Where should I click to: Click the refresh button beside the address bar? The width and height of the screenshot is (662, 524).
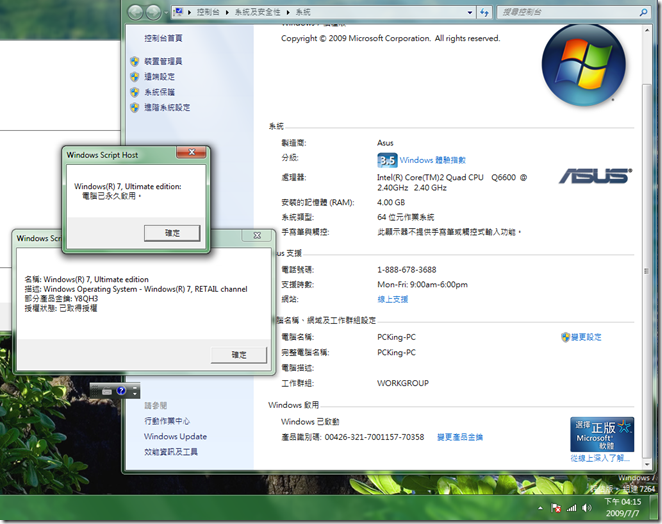pos(484,12)
